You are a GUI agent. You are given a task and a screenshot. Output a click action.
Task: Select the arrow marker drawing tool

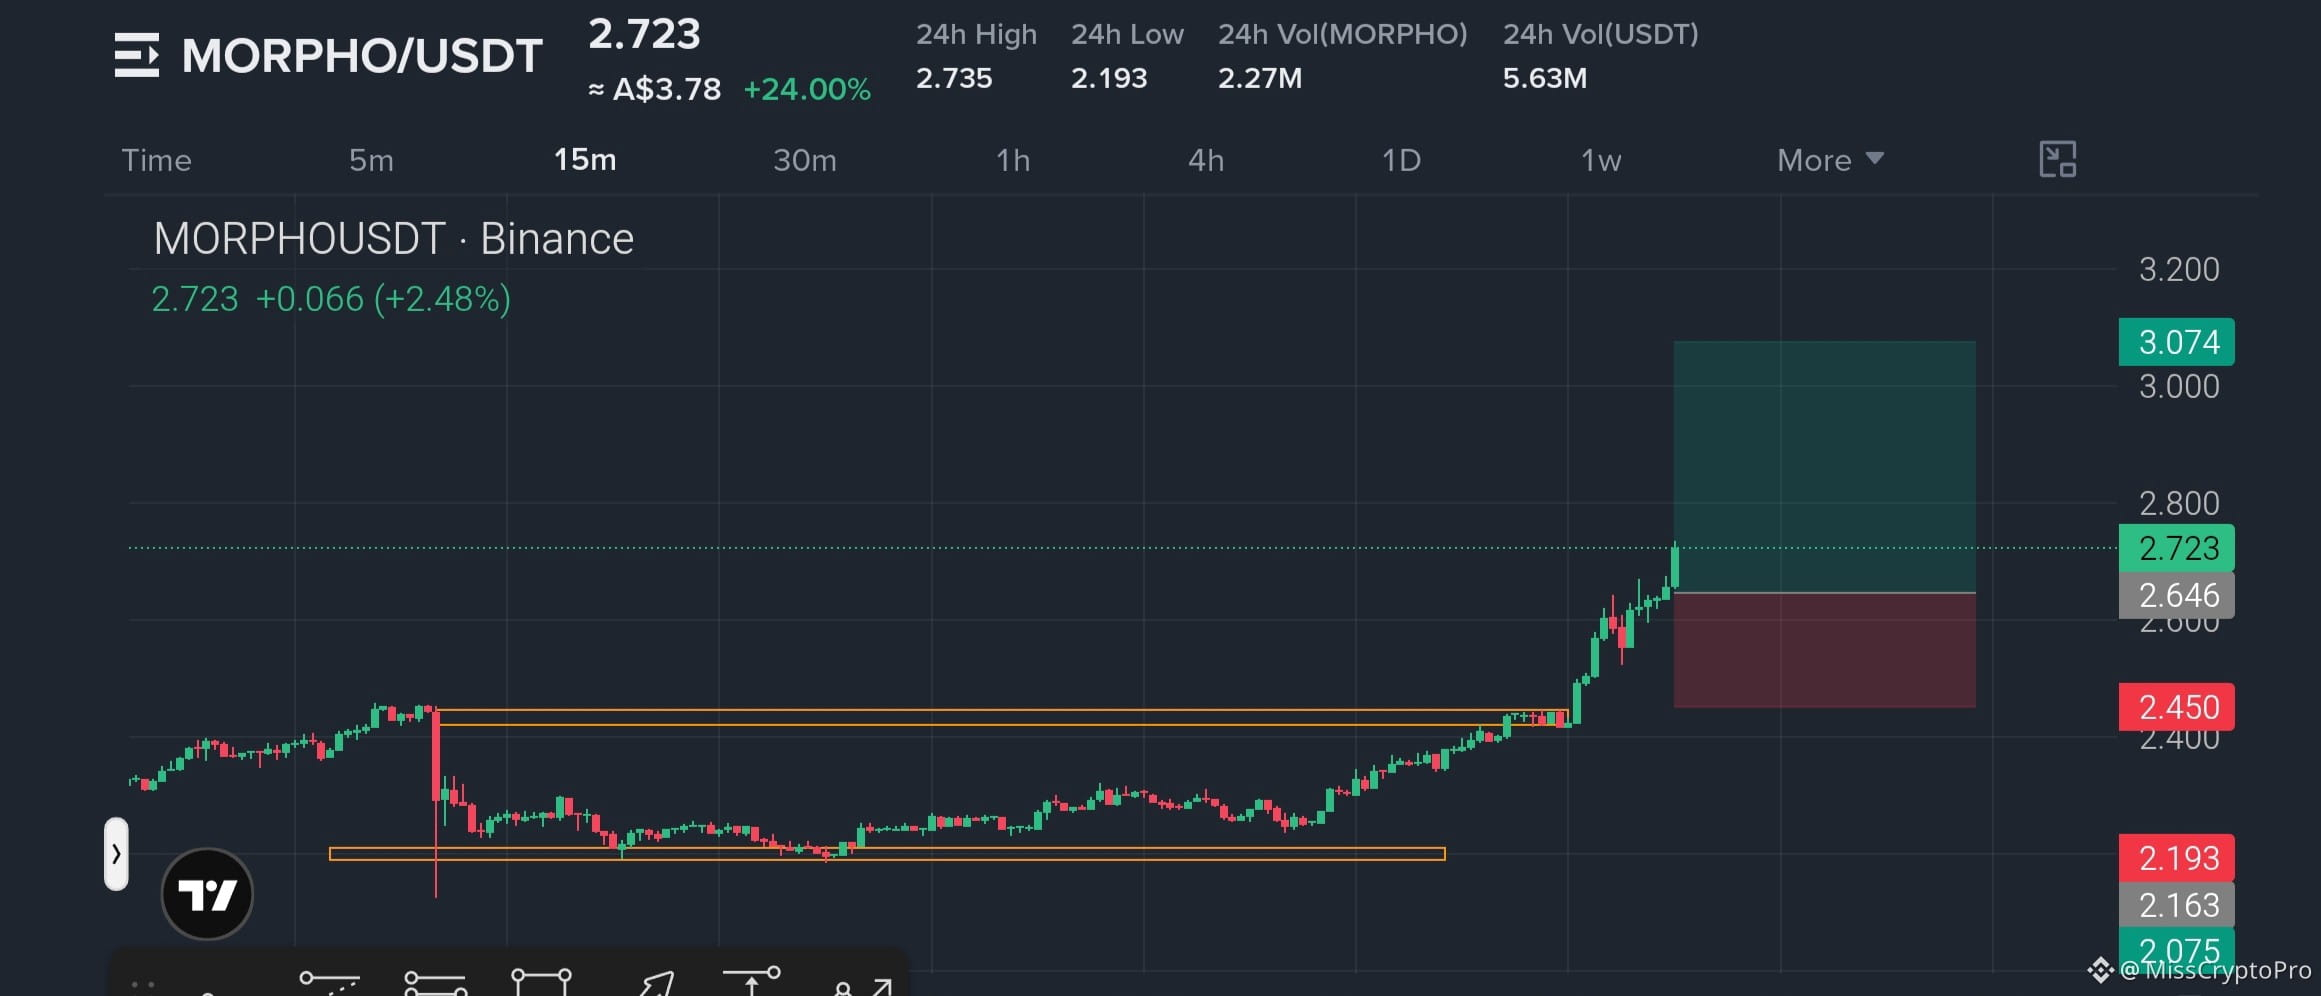(x=658, y=982)
